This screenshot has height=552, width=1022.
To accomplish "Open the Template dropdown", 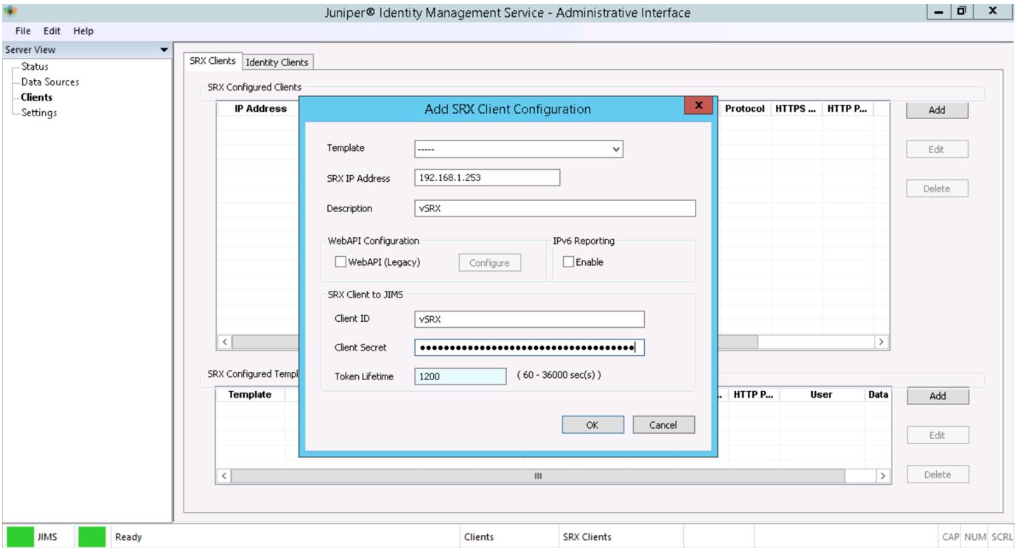I will point(519,149).
